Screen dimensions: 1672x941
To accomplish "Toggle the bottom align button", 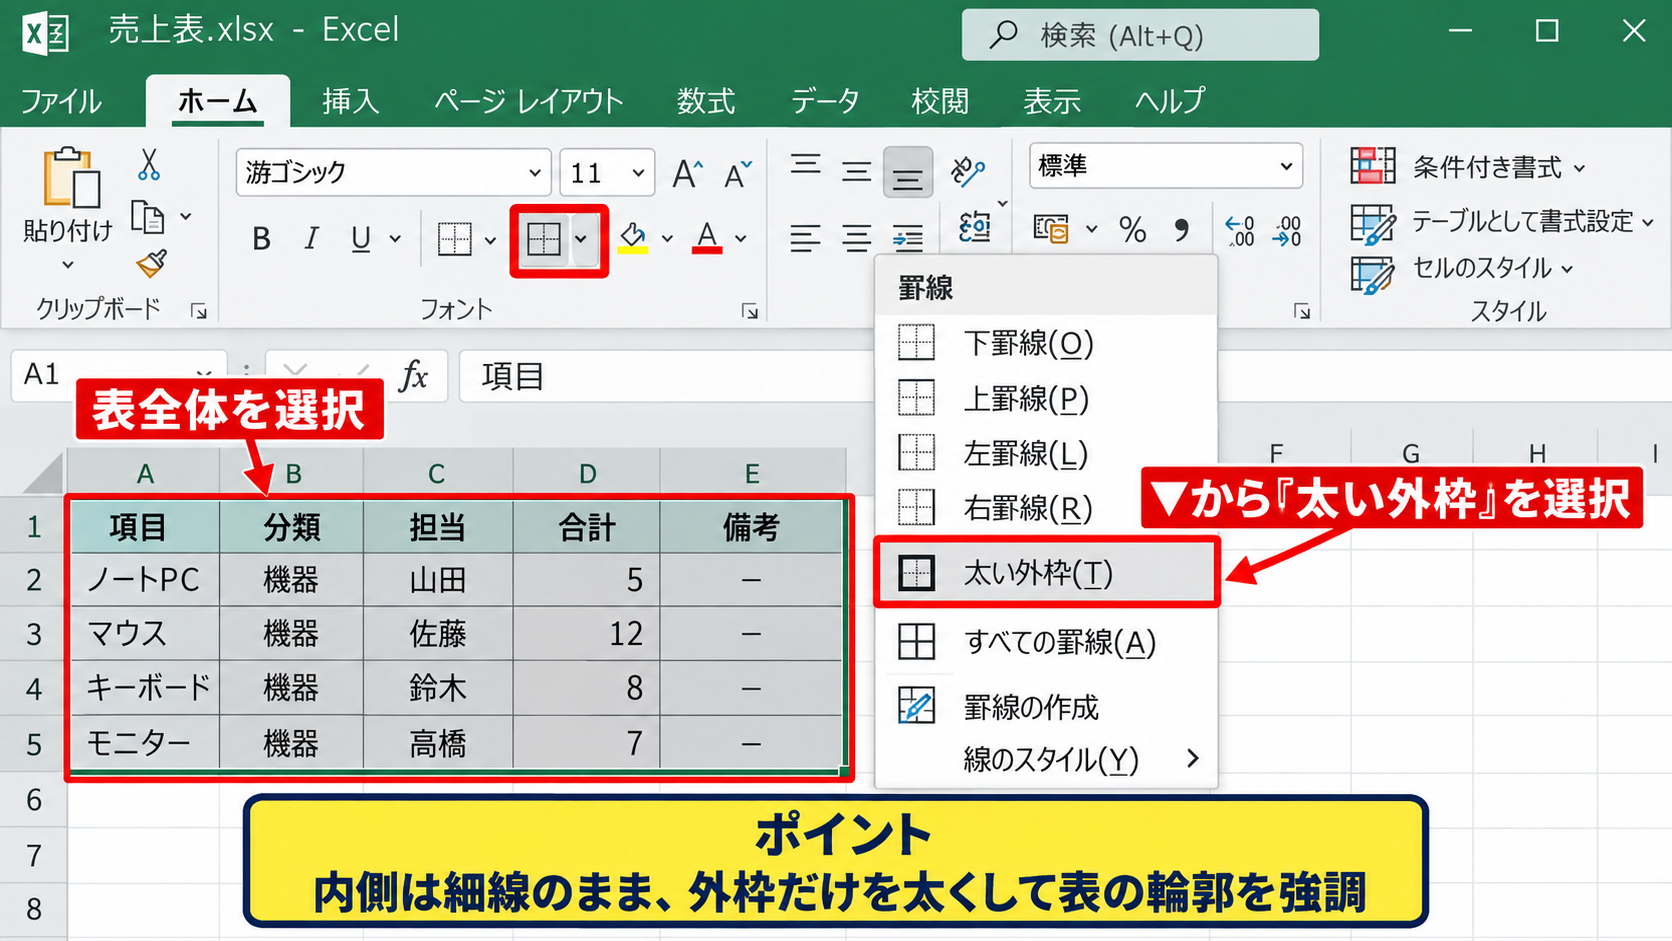I will pos(908,173).
